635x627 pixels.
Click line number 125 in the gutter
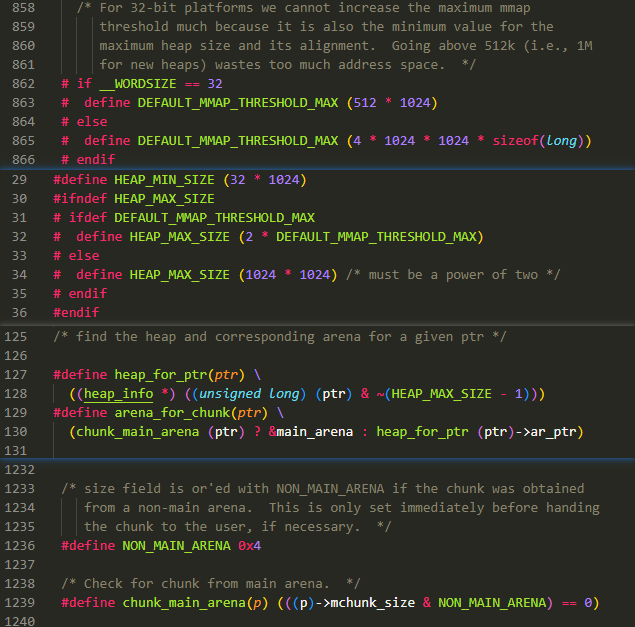pos(16,336)
